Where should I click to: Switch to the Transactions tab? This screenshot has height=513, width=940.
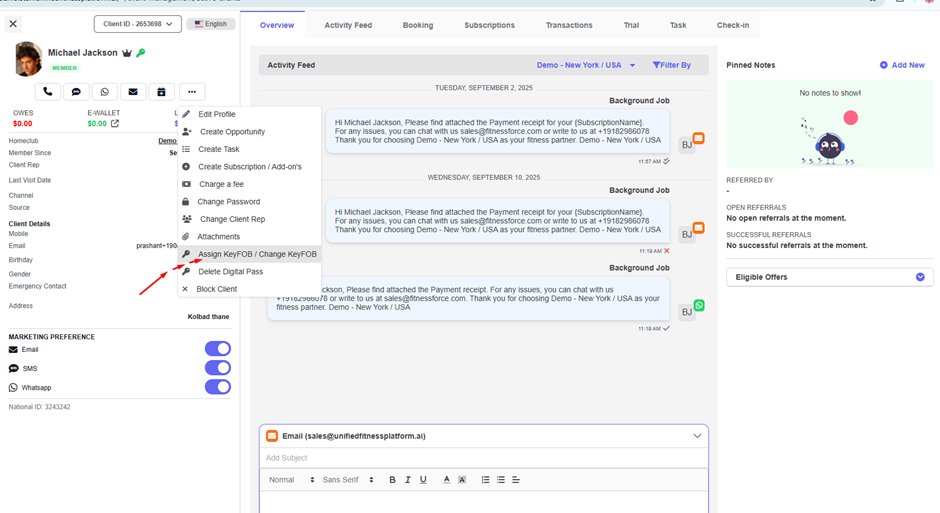[x=569, y=25]
